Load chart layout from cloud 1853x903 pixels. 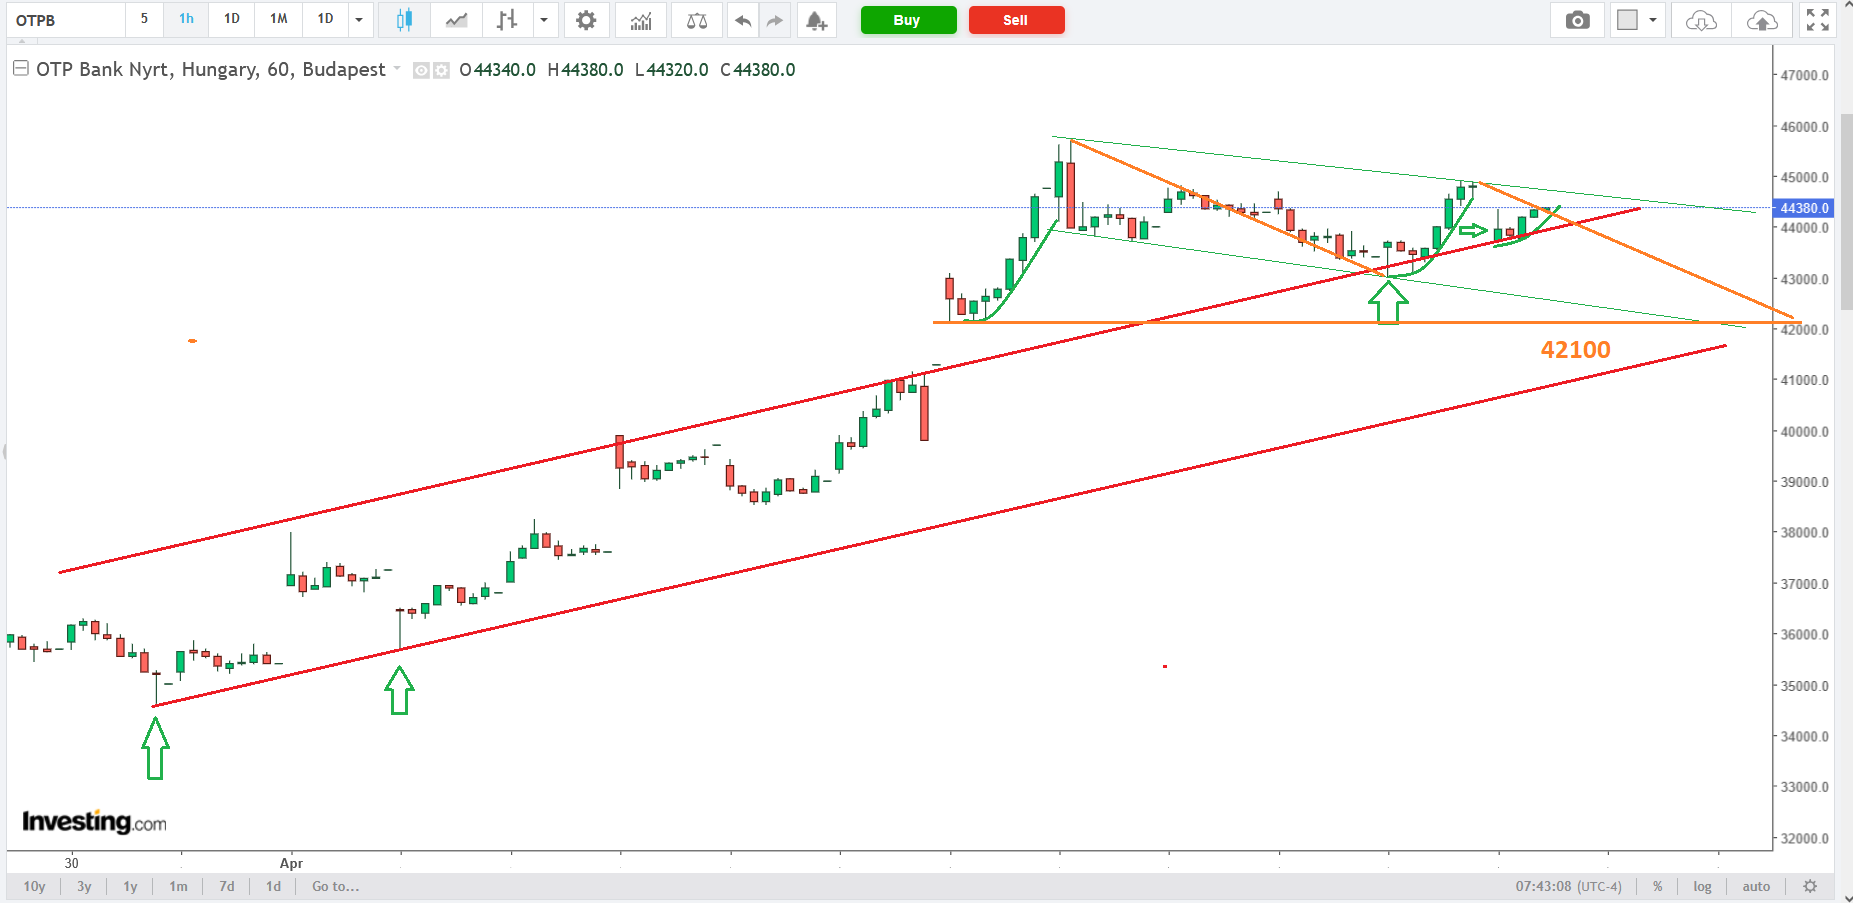pos(1701,20)
